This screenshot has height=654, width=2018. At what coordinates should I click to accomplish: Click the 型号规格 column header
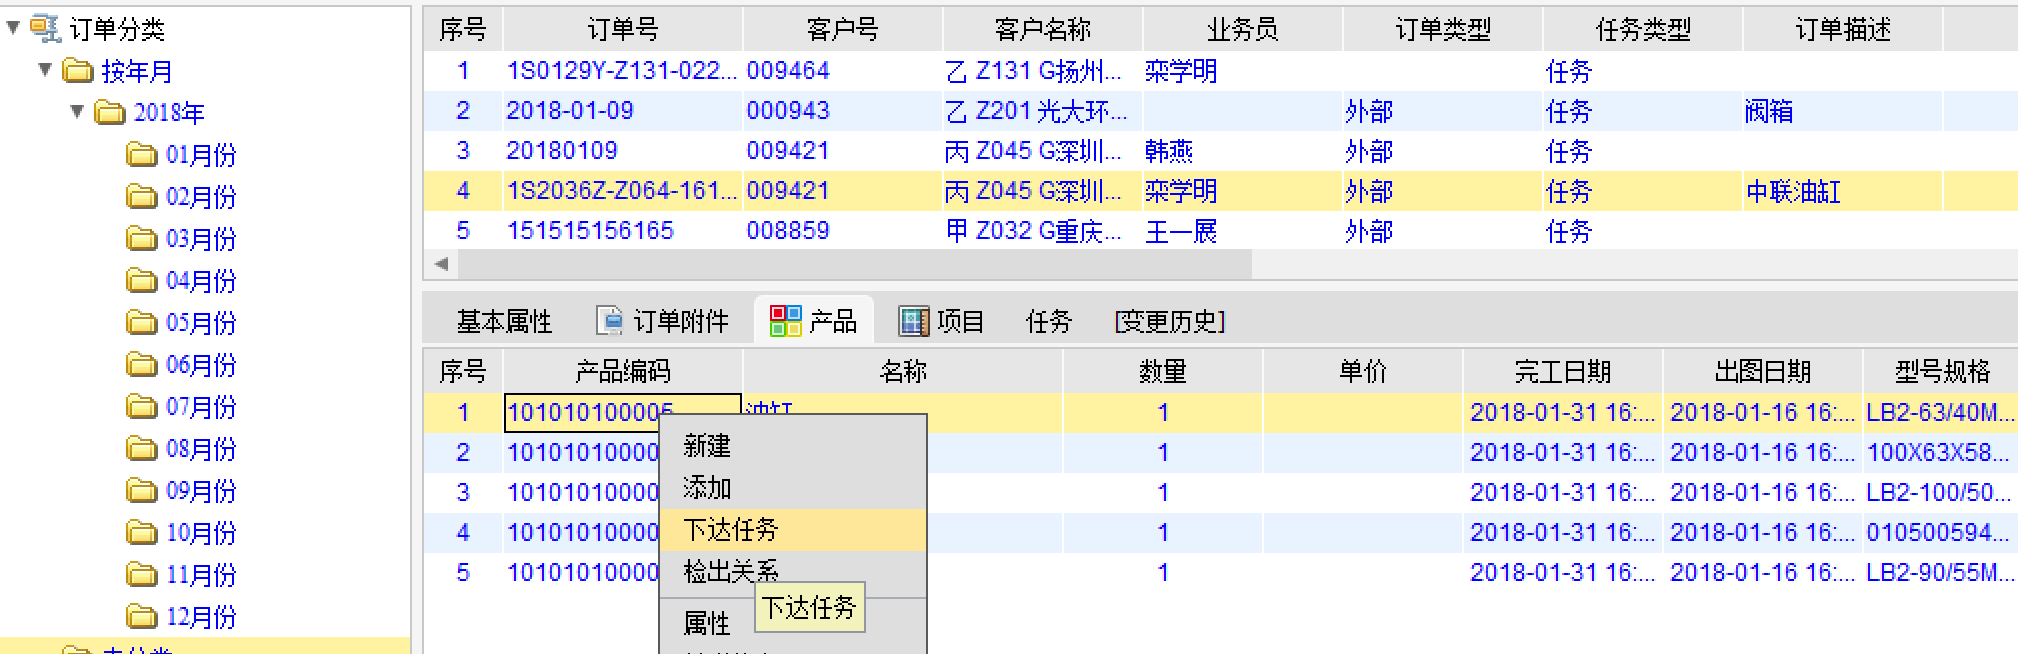[x=1941, y=372]
